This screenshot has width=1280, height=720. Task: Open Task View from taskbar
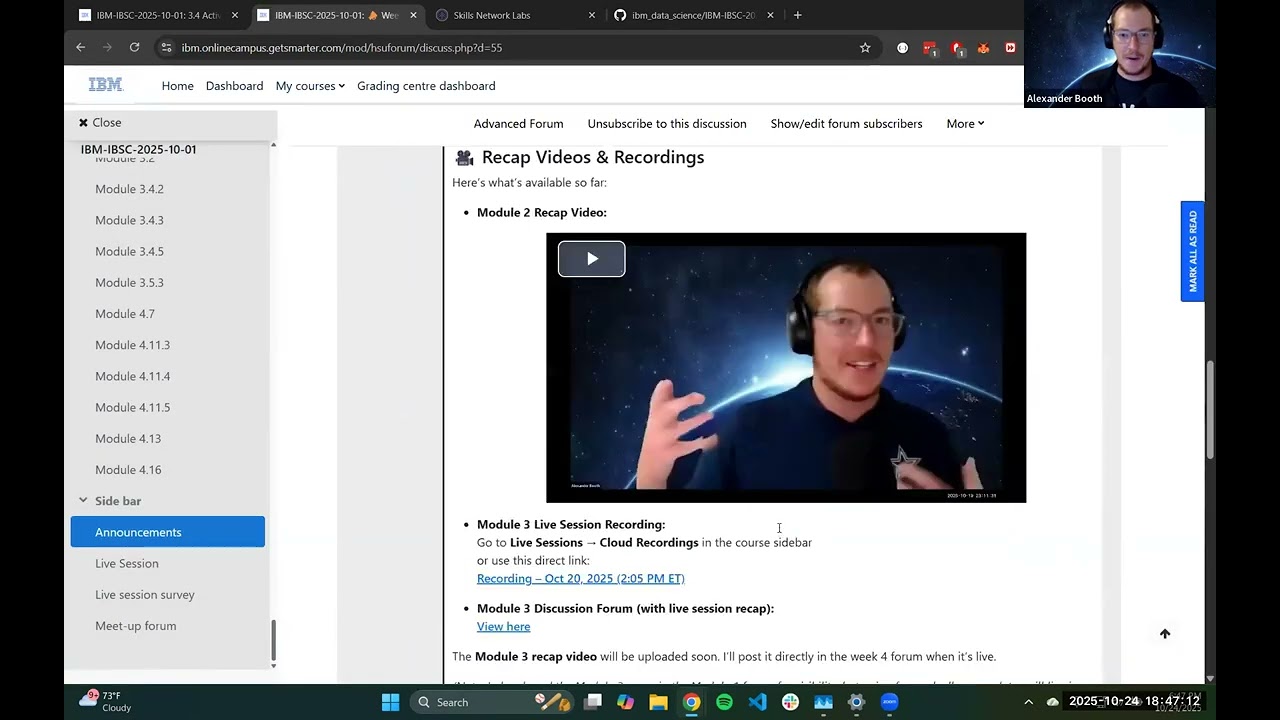coord(592,702)
